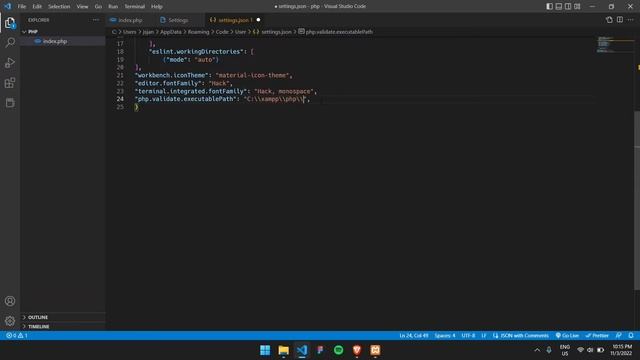Viewport: 640px width, 360px height.
Task: Toggle the bottom panel layout icon
Action: (559, 6)
